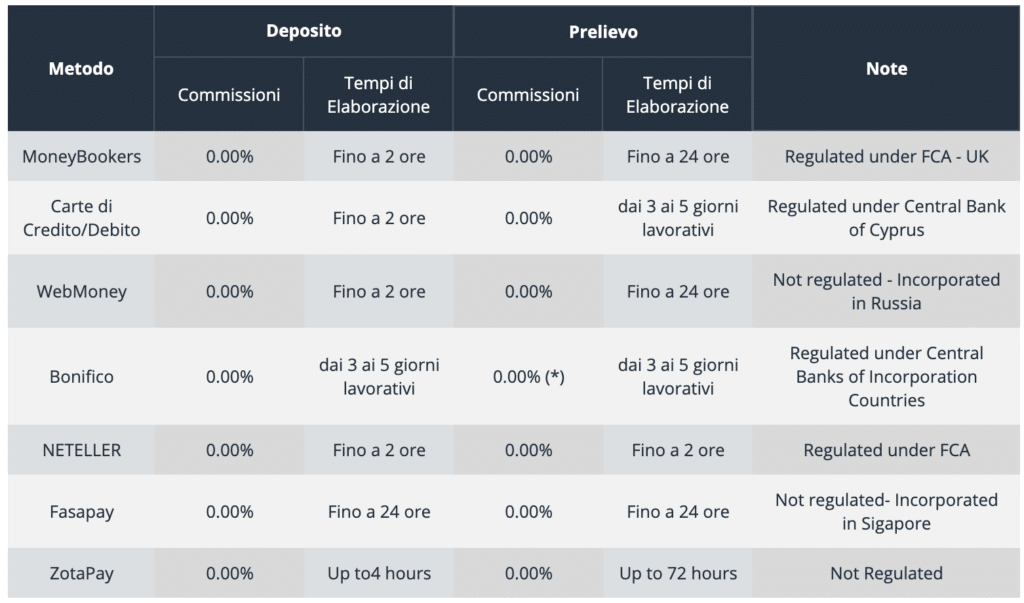Select the Carte di Credito/Debito cell
The height and width of the screenshot is (603, 1024).
(81, 218)
